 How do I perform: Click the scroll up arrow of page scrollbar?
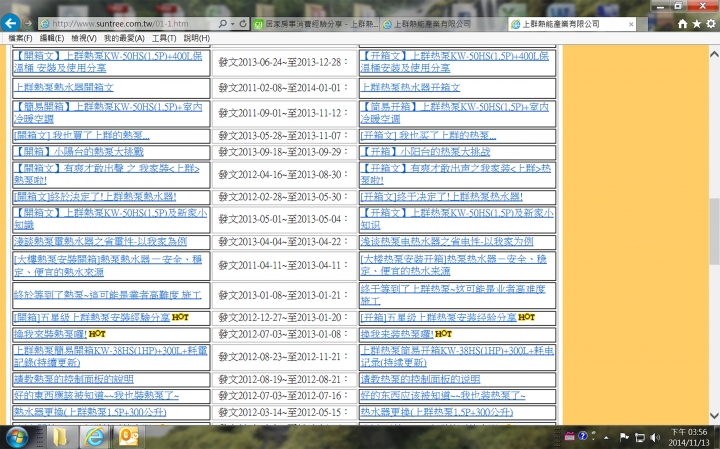pyautogui.click(x=714, y=54)
